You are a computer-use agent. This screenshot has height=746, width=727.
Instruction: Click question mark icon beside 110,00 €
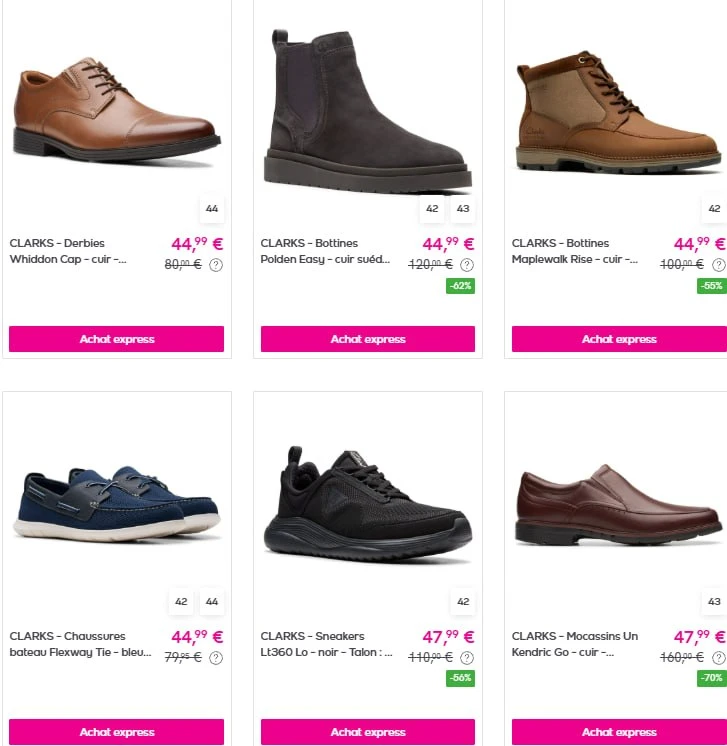(x=467, y=658)
